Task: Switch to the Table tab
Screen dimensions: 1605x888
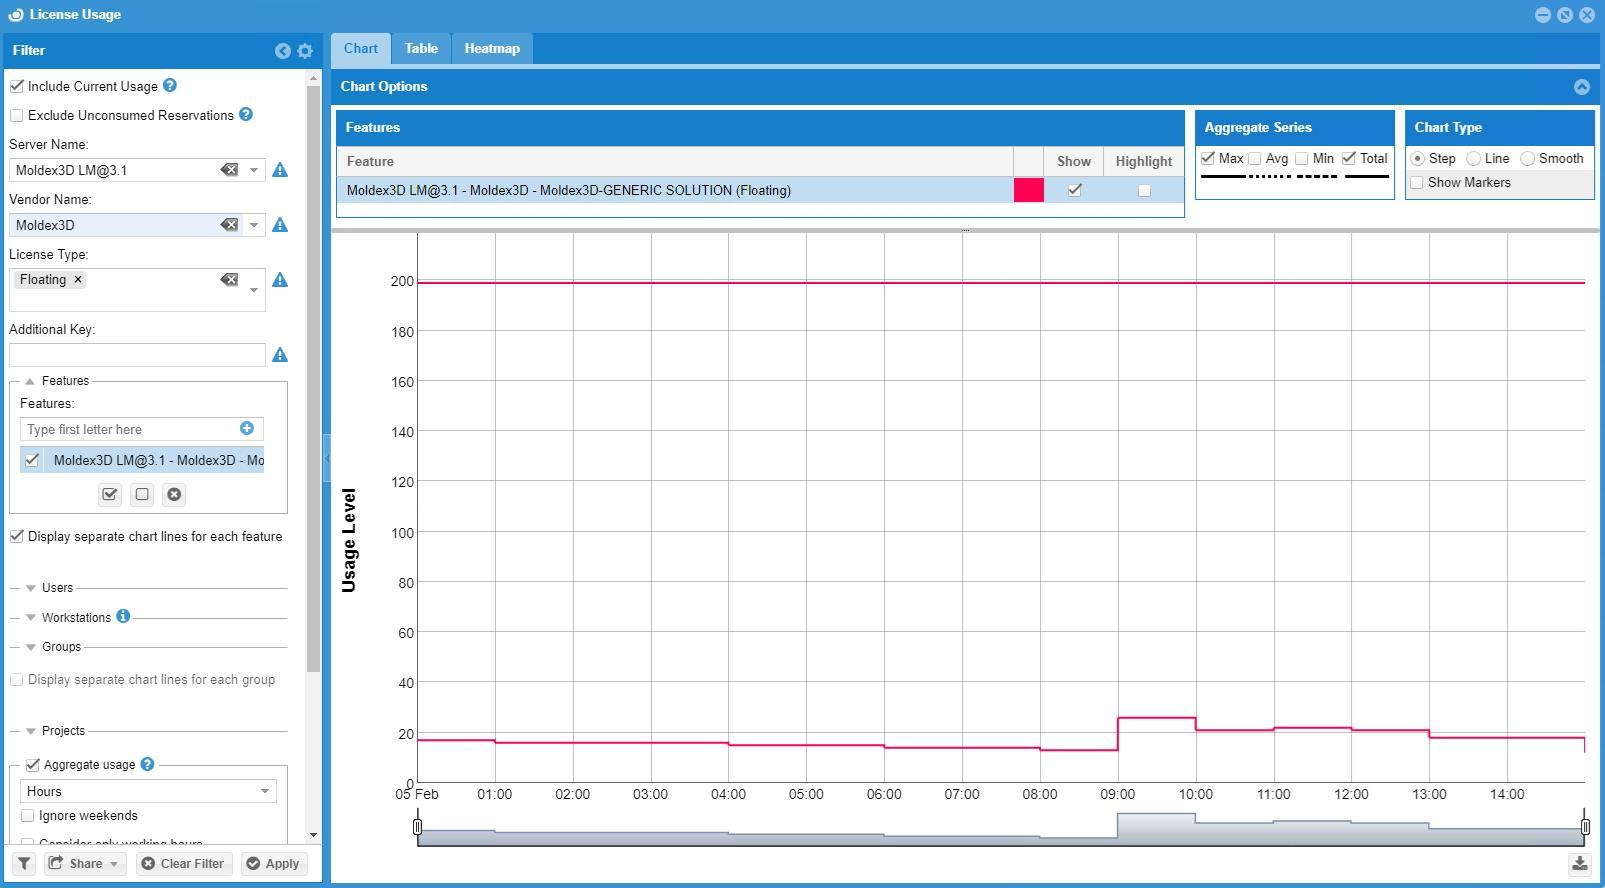Action: pos(421,48)
